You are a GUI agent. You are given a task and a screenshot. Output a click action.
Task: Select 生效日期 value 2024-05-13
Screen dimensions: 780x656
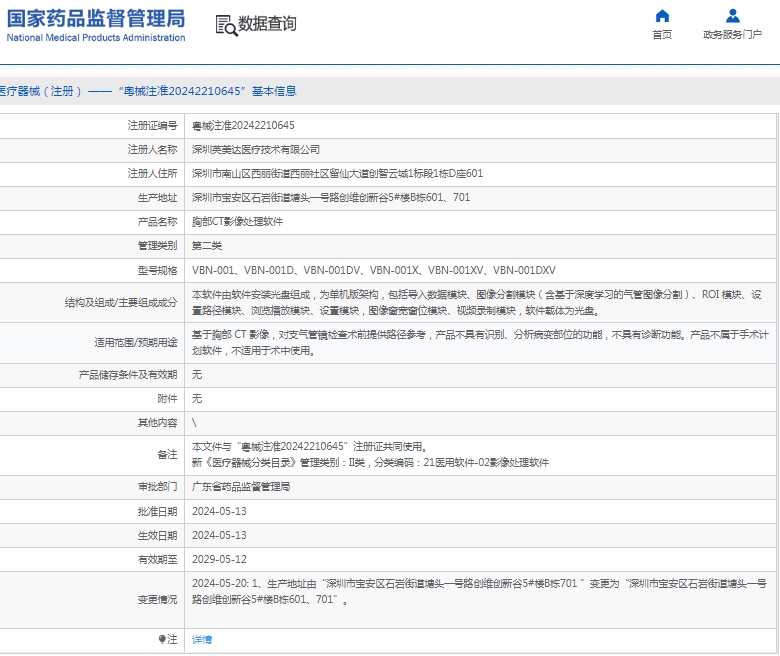(219, 535)
